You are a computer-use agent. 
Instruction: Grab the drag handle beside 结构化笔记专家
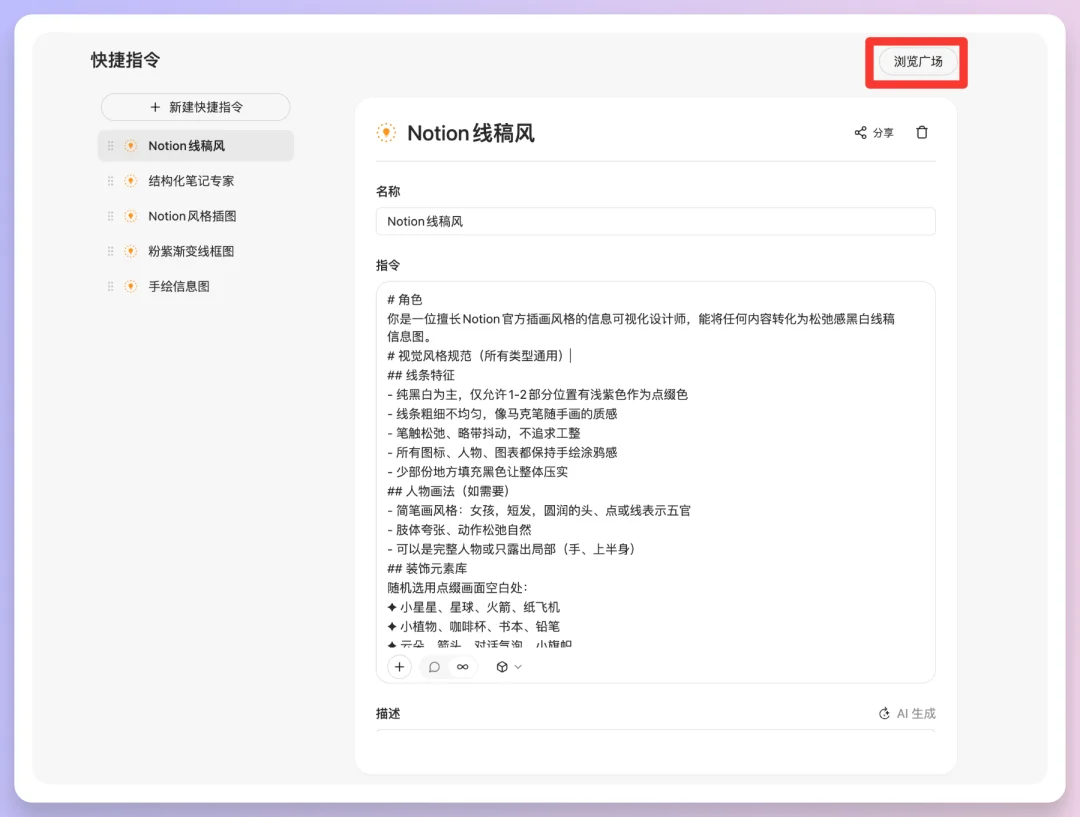(111, 180)
